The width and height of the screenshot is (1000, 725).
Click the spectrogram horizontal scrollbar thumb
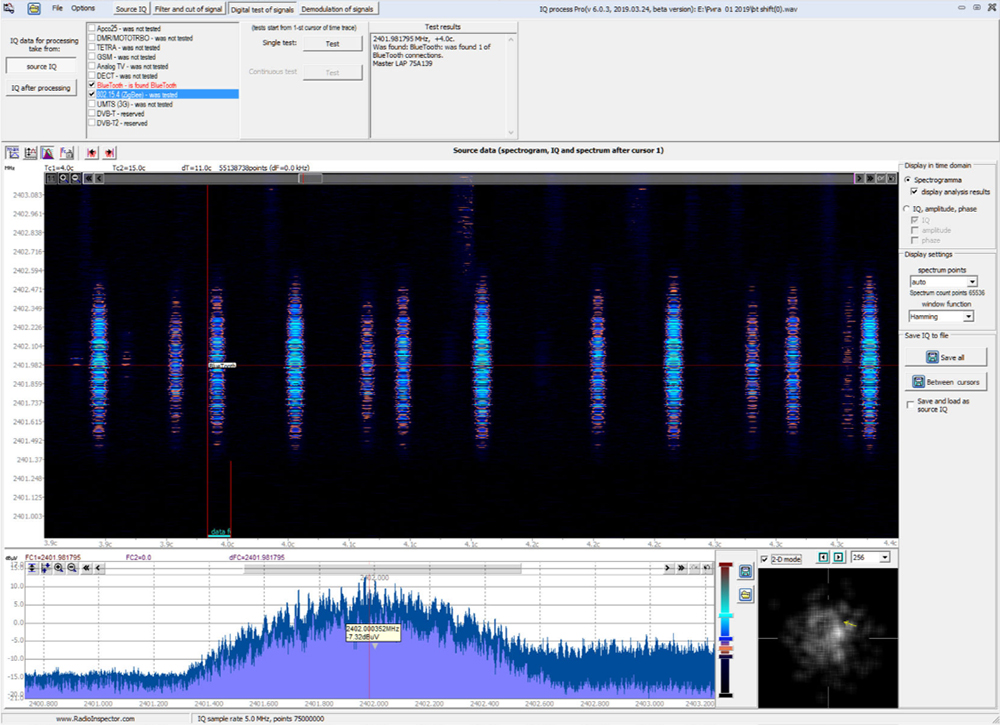coord(310,178)
